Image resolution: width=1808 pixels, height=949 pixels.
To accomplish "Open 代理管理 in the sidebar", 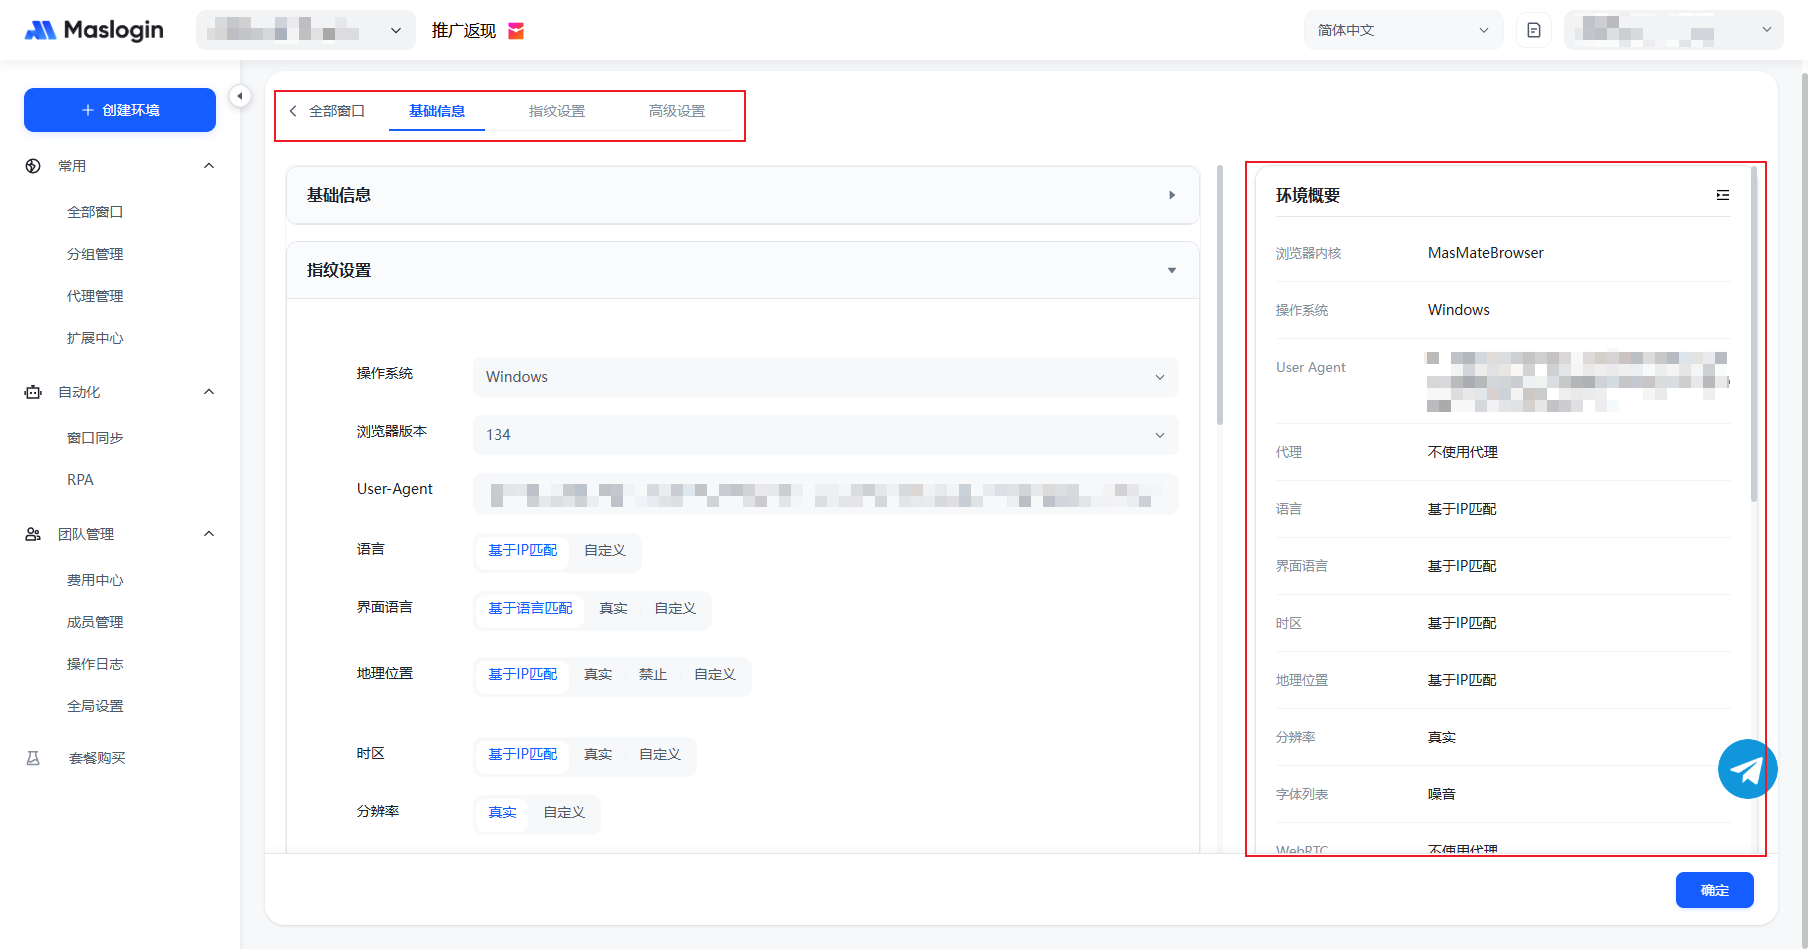I will [x=95, y=296].
